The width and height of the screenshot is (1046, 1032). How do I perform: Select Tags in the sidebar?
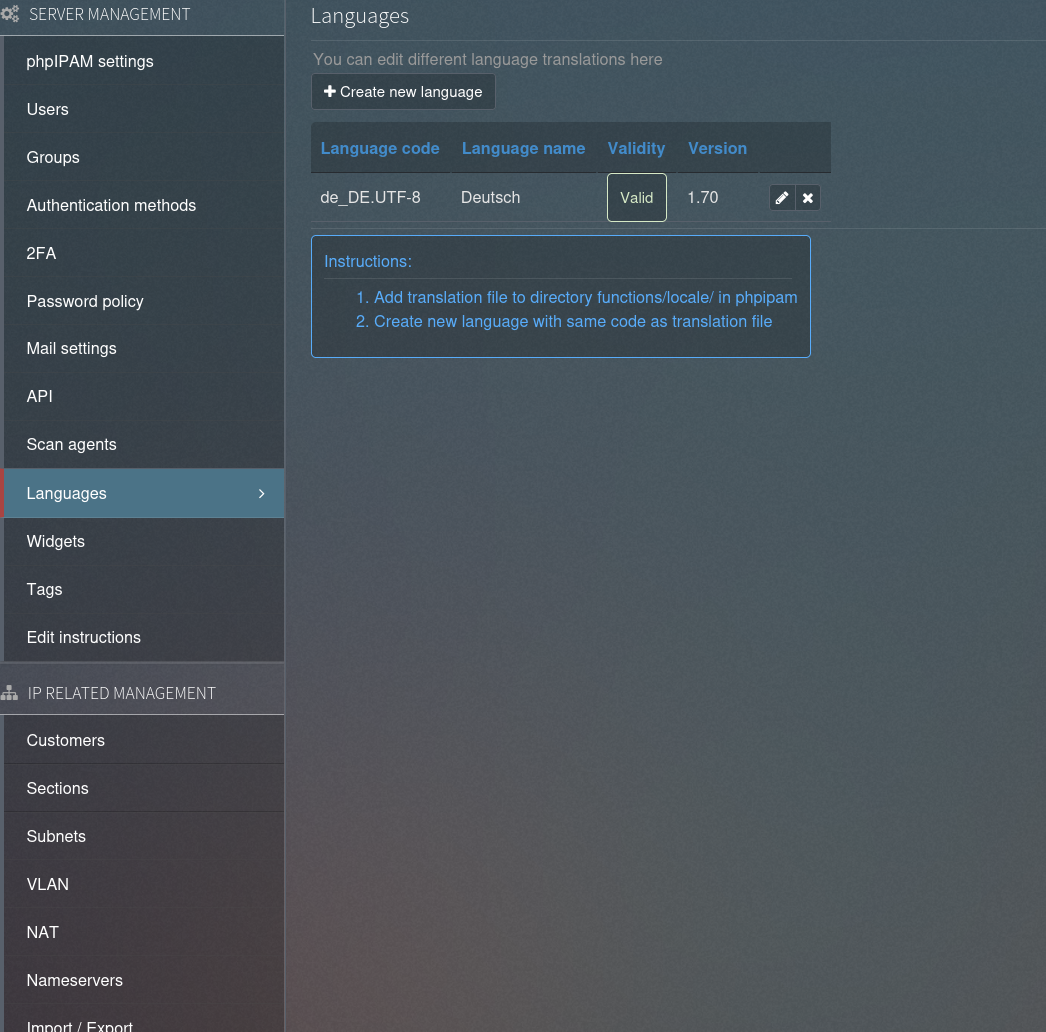[x=44, y=590]
